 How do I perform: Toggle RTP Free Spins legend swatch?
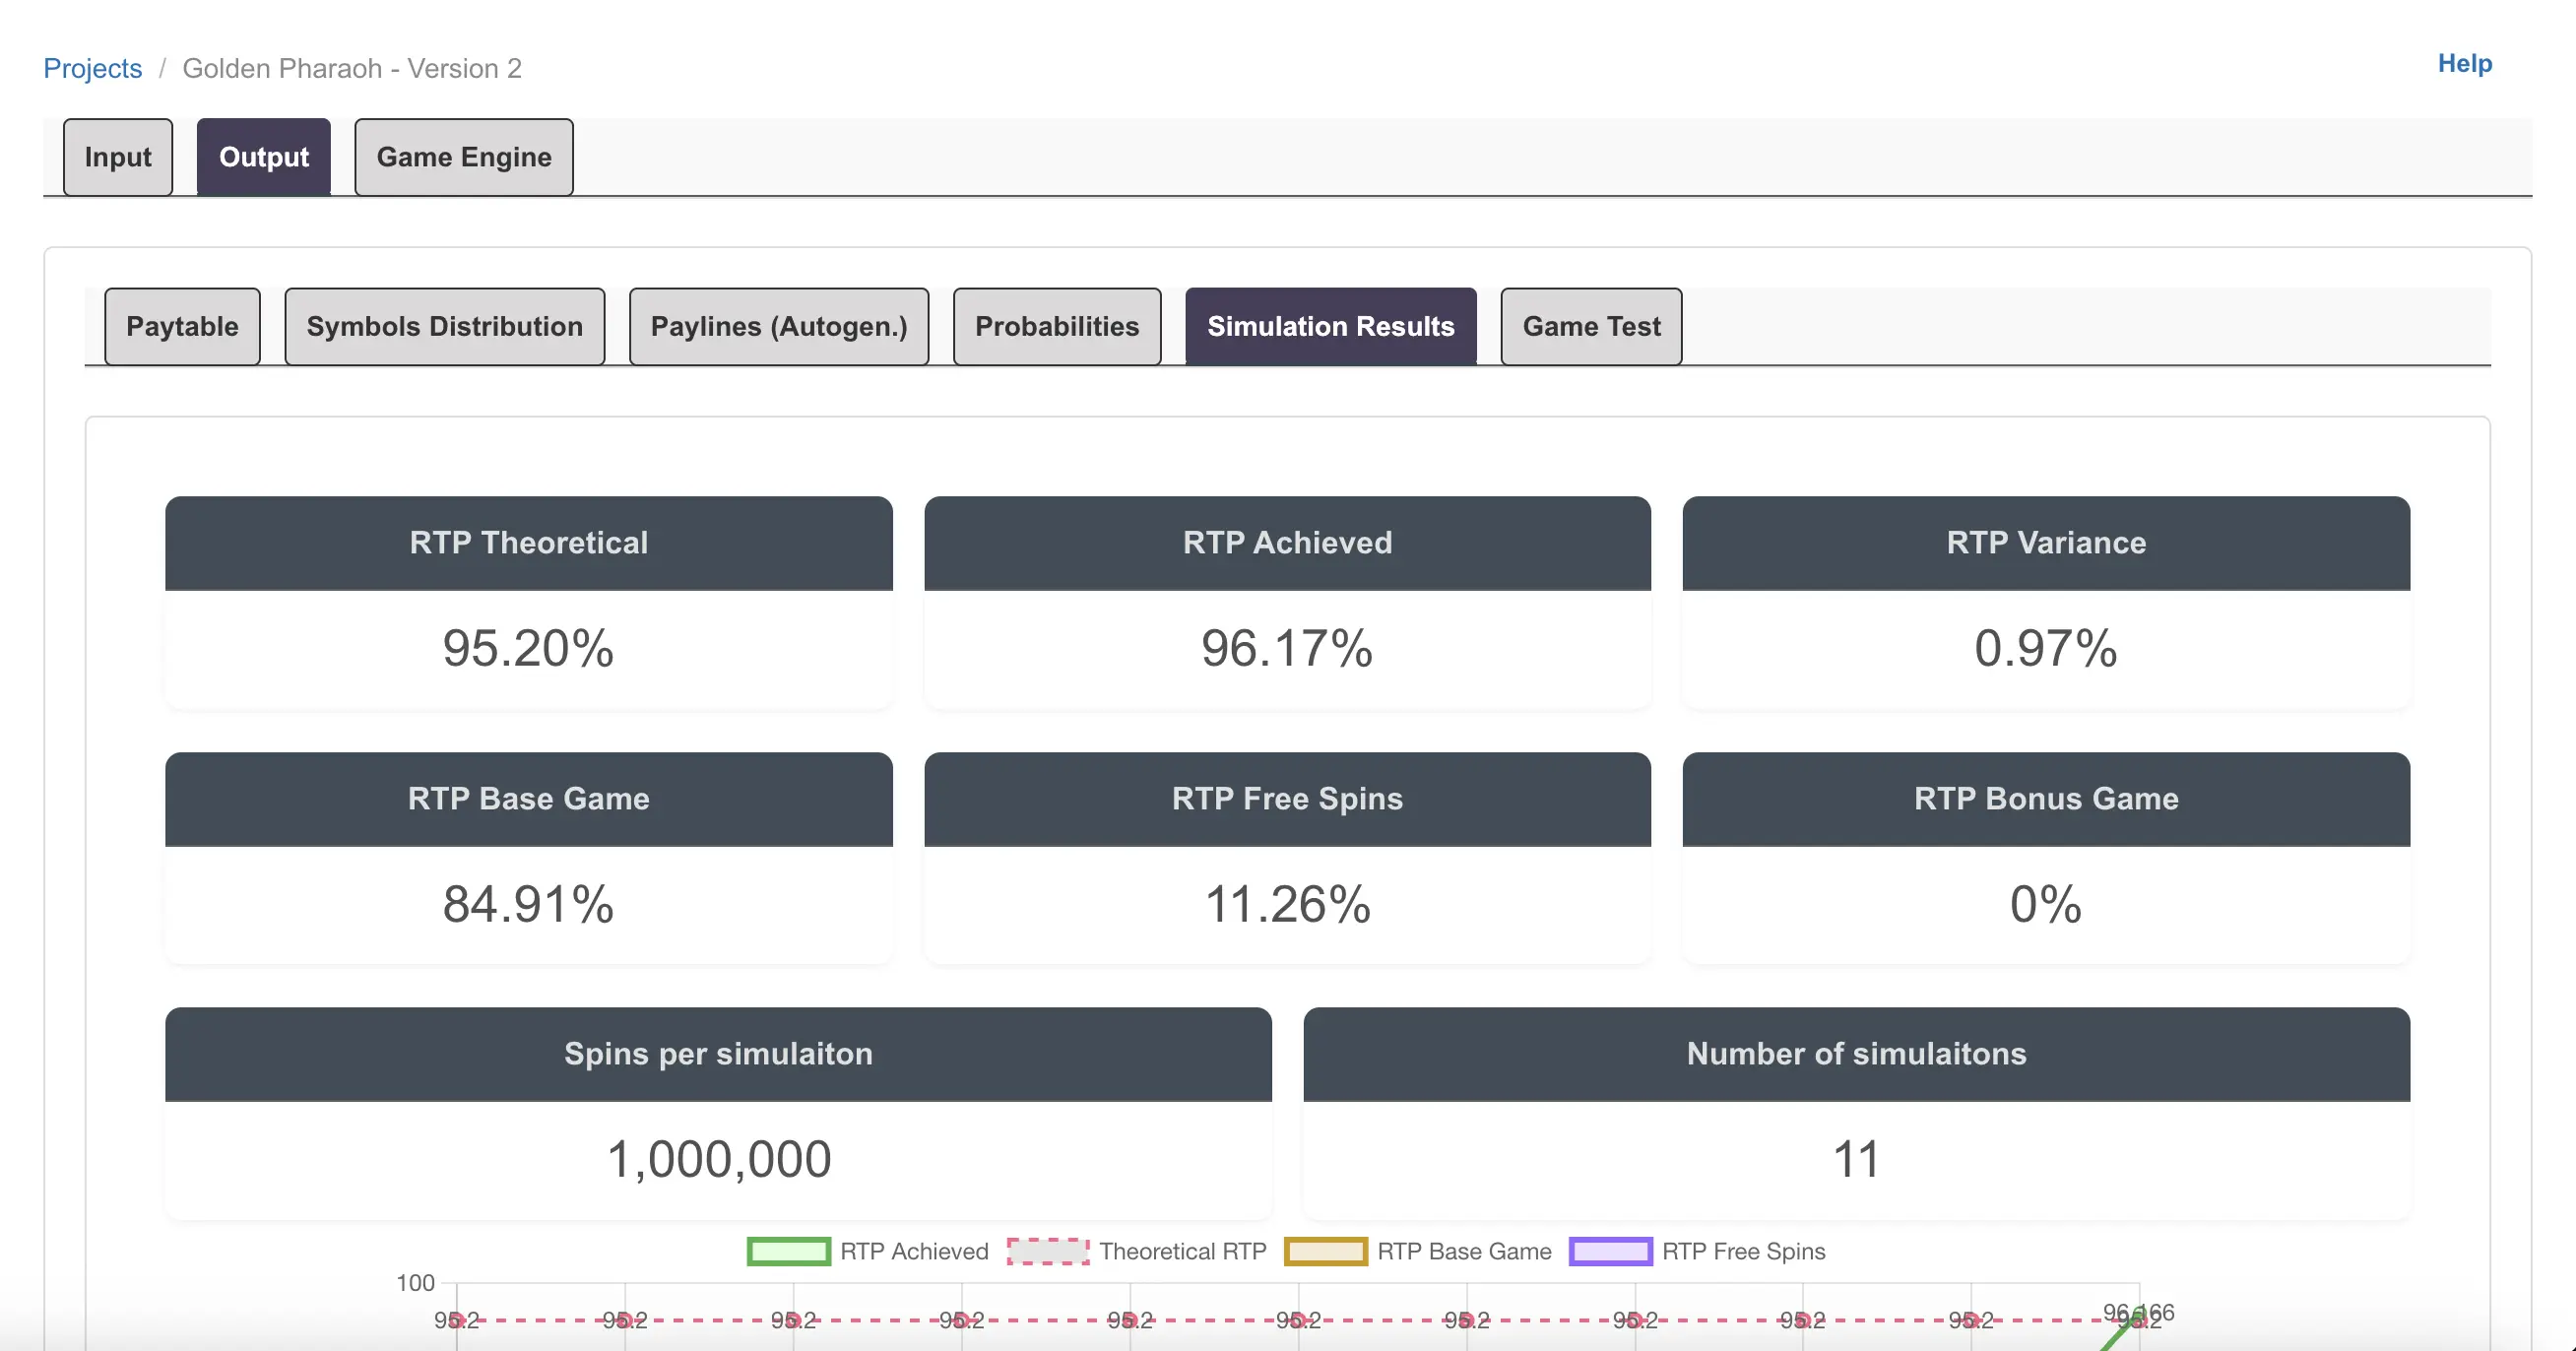click(1610, 1251)
